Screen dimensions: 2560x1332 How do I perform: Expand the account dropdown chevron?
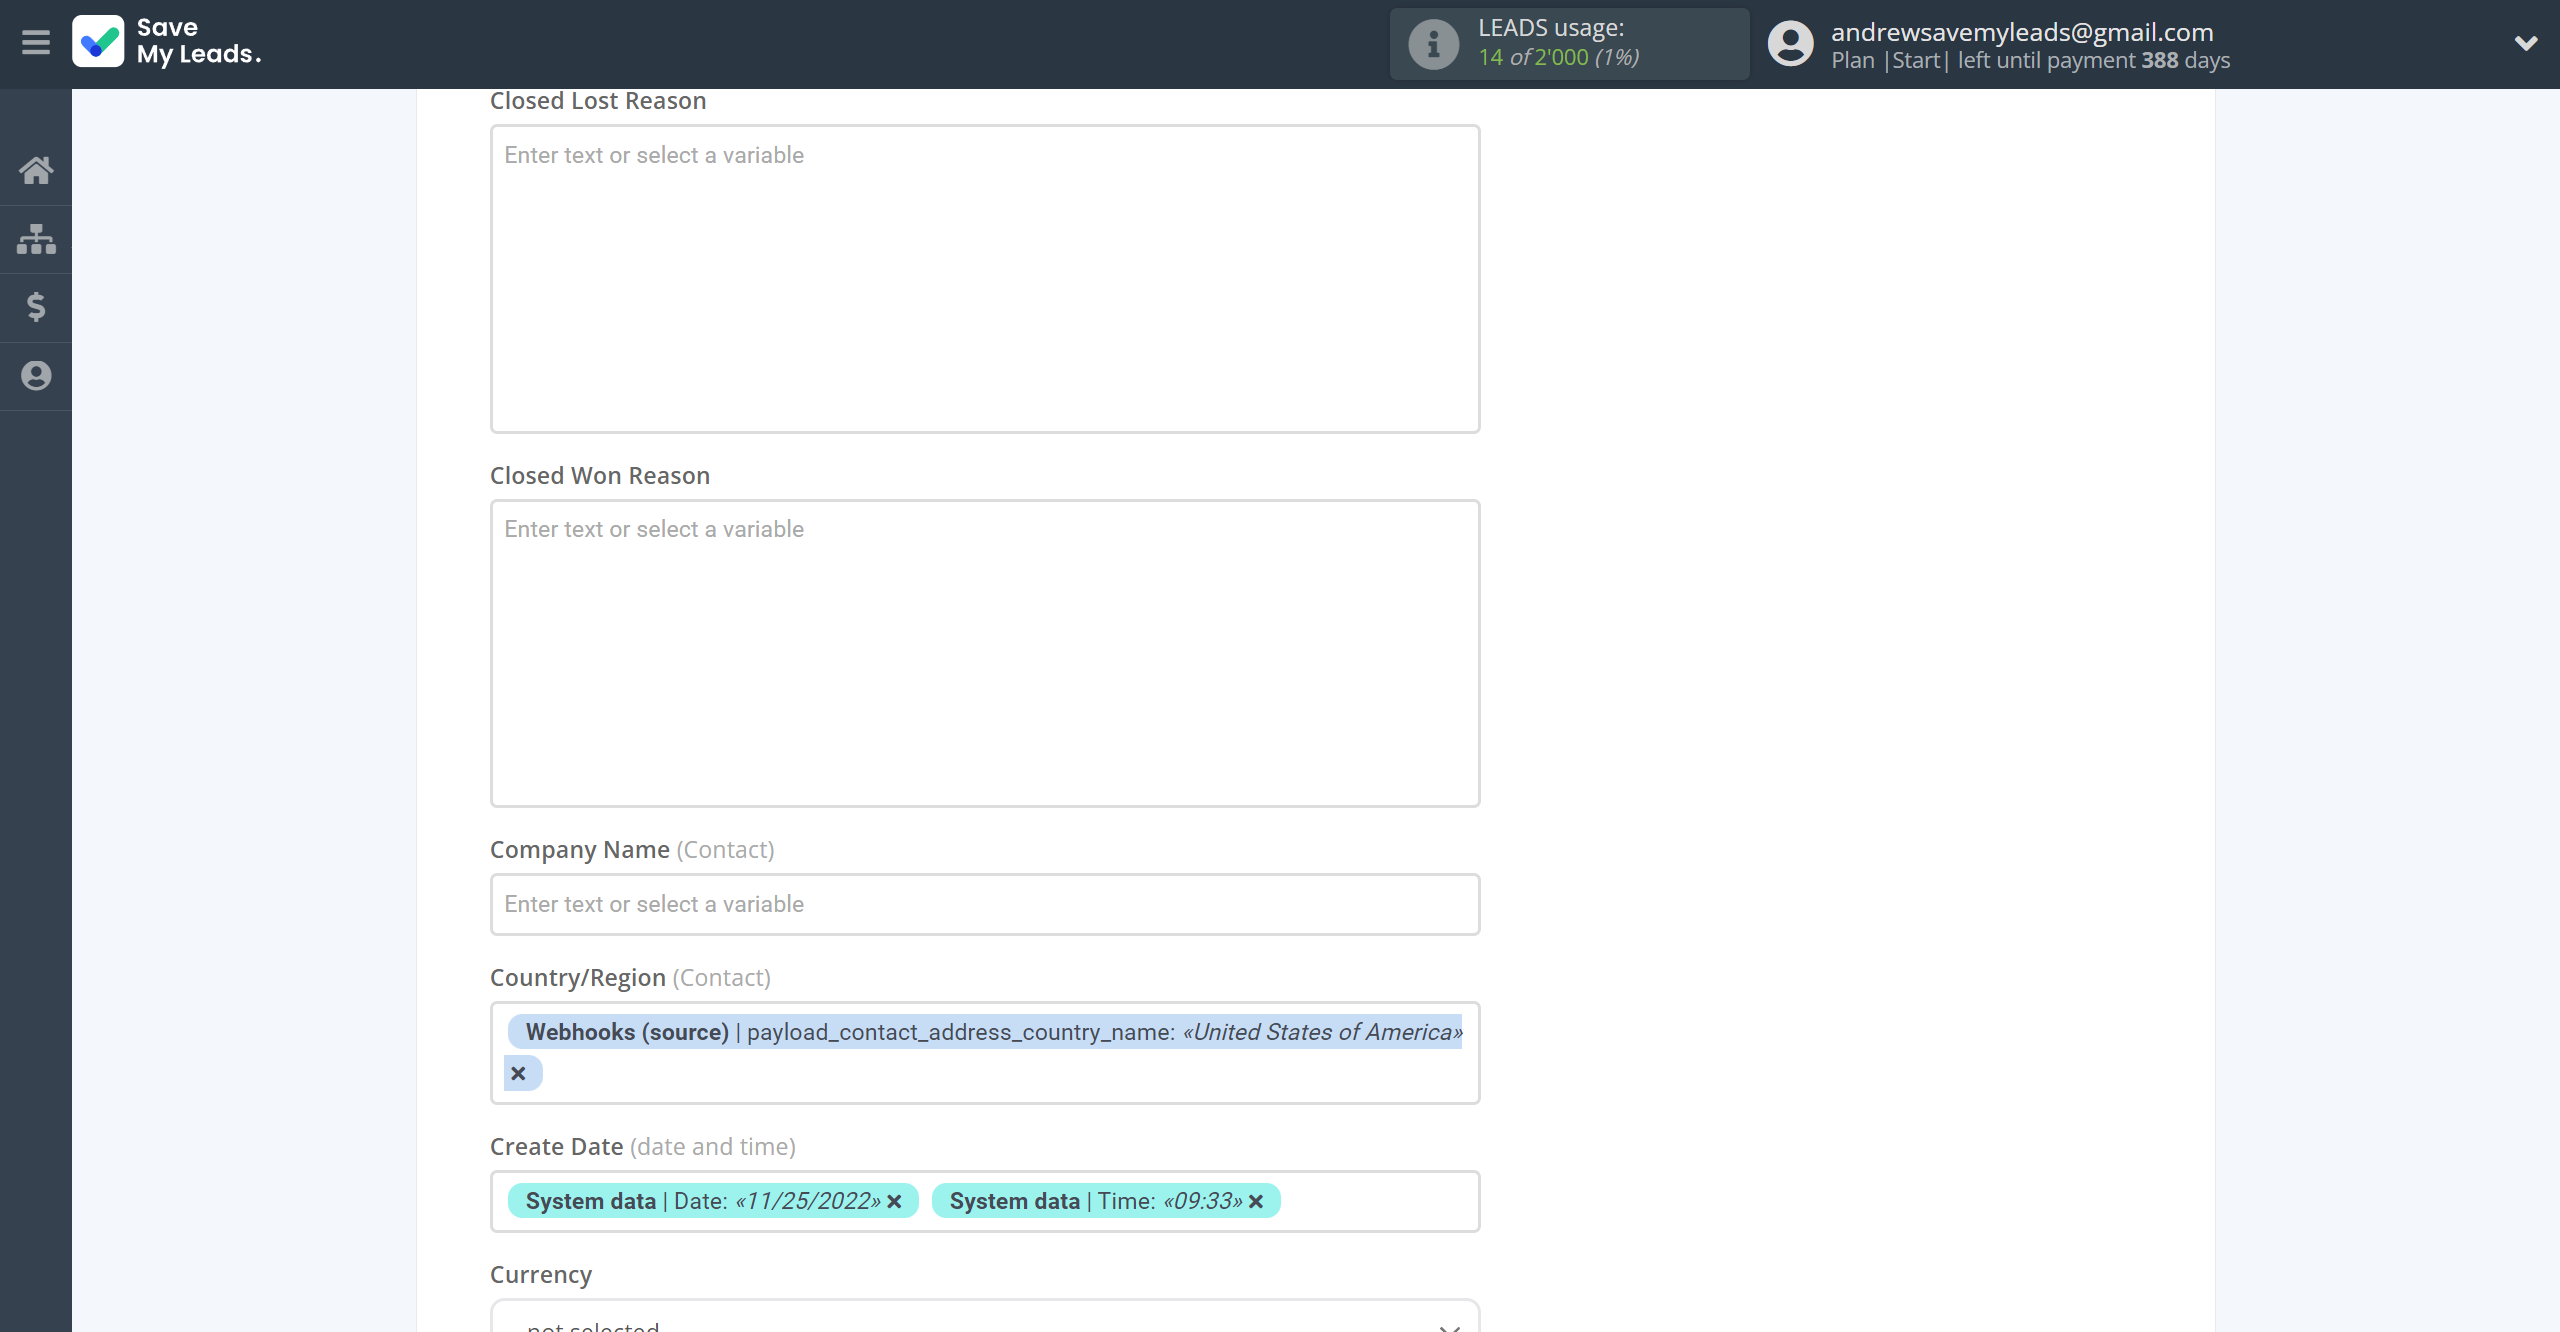[x=2526, y=43]
